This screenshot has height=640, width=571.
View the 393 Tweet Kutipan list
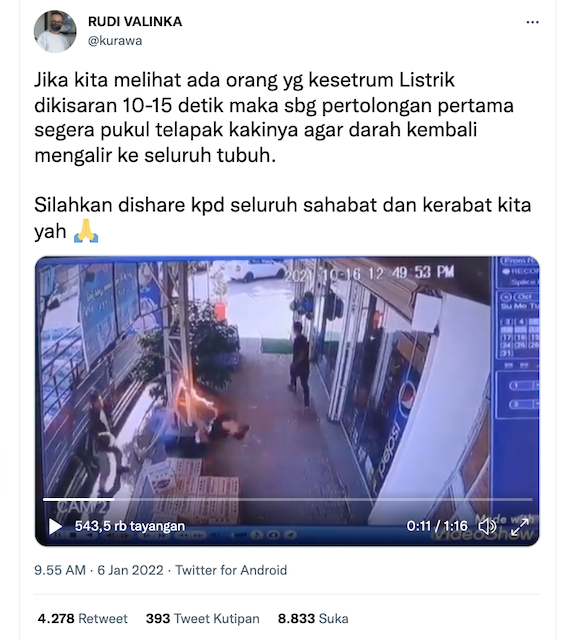click(x=202, y=618)
